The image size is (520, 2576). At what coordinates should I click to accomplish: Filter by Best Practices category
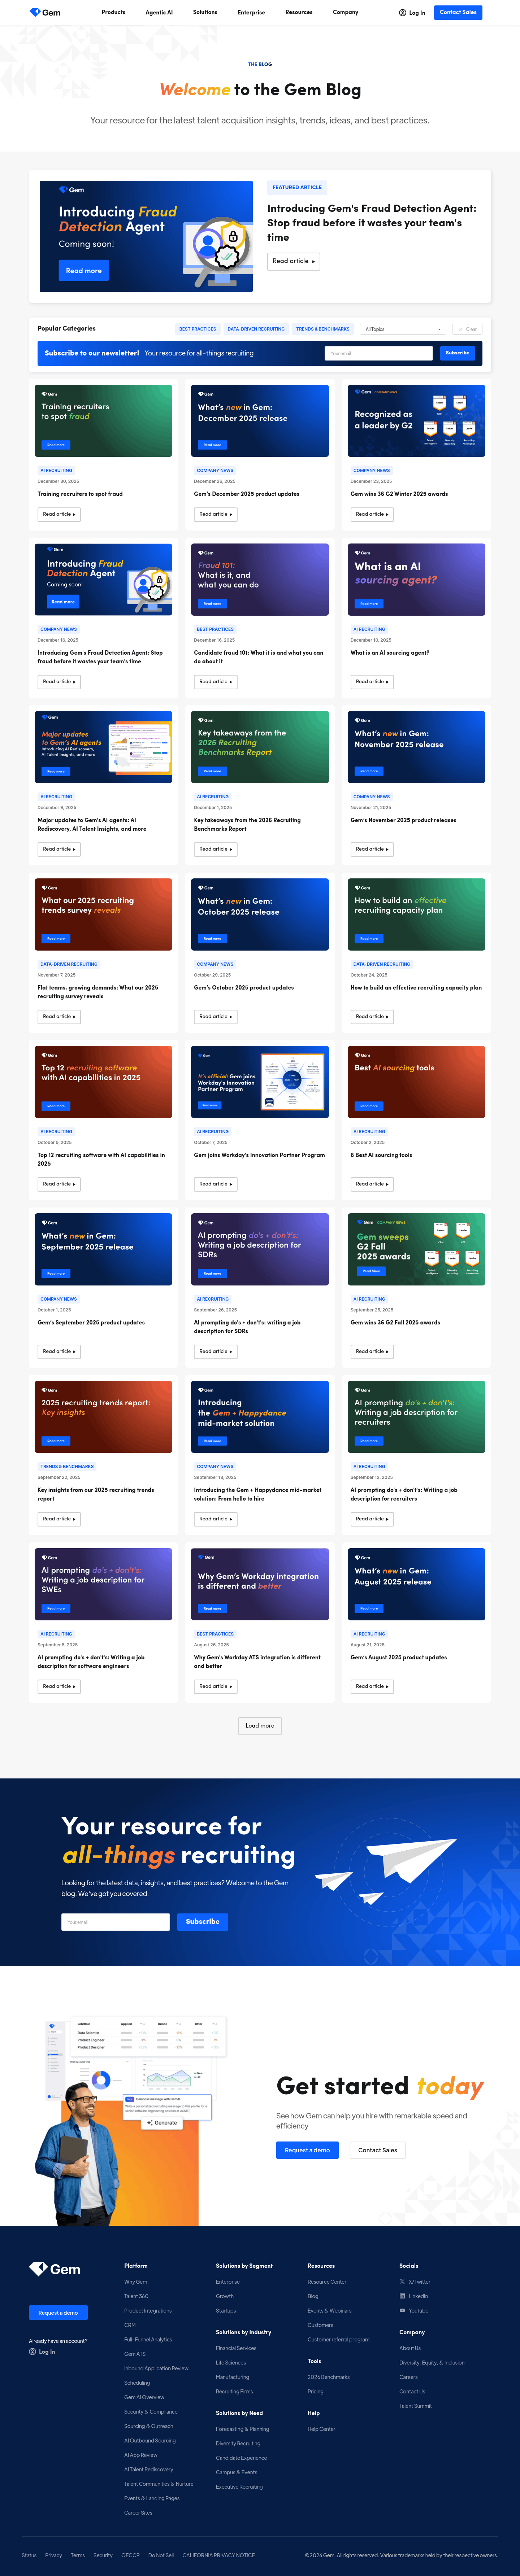tap(197, 329)
